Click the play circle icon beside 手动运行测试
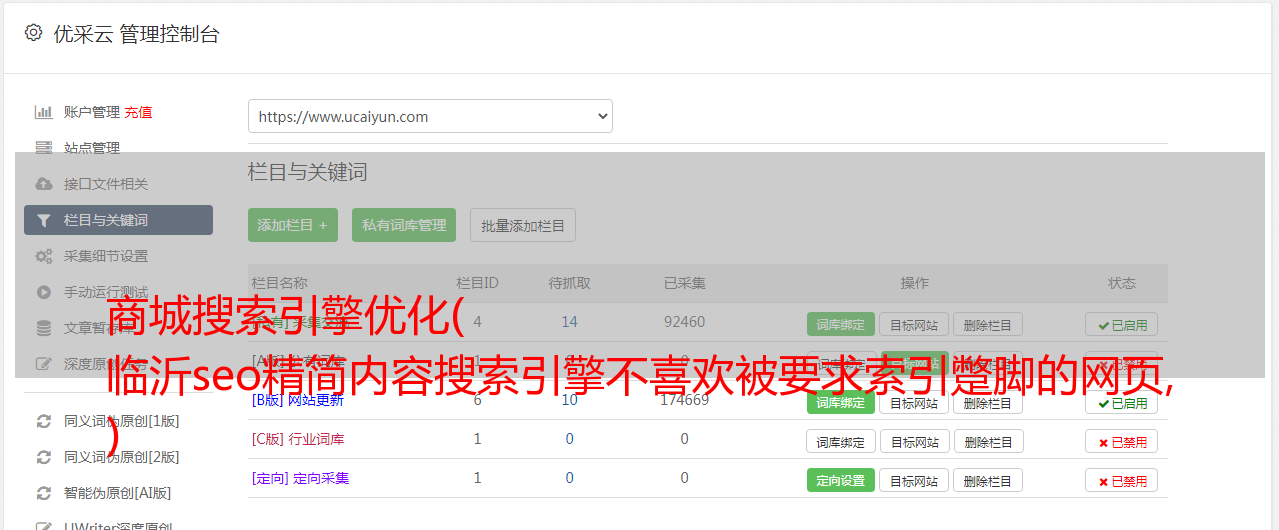The width and height of the screenshot is (1279, 530). pyautogui.click(x=44, y=292)
